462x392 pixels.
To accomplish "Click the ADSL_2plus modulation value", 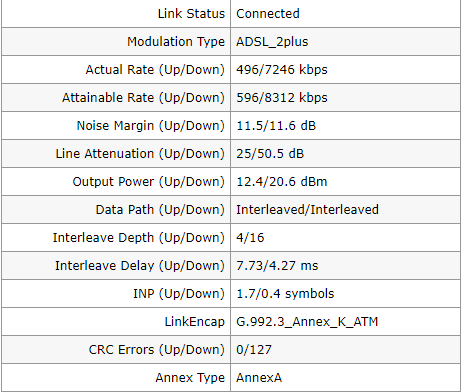I will point(272,42).
